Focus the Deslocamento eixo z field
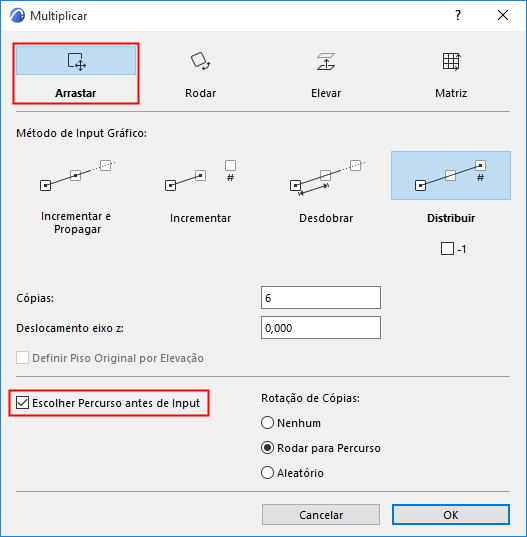The width and height of the screenshot is (527, 537). tap(321, 328)
